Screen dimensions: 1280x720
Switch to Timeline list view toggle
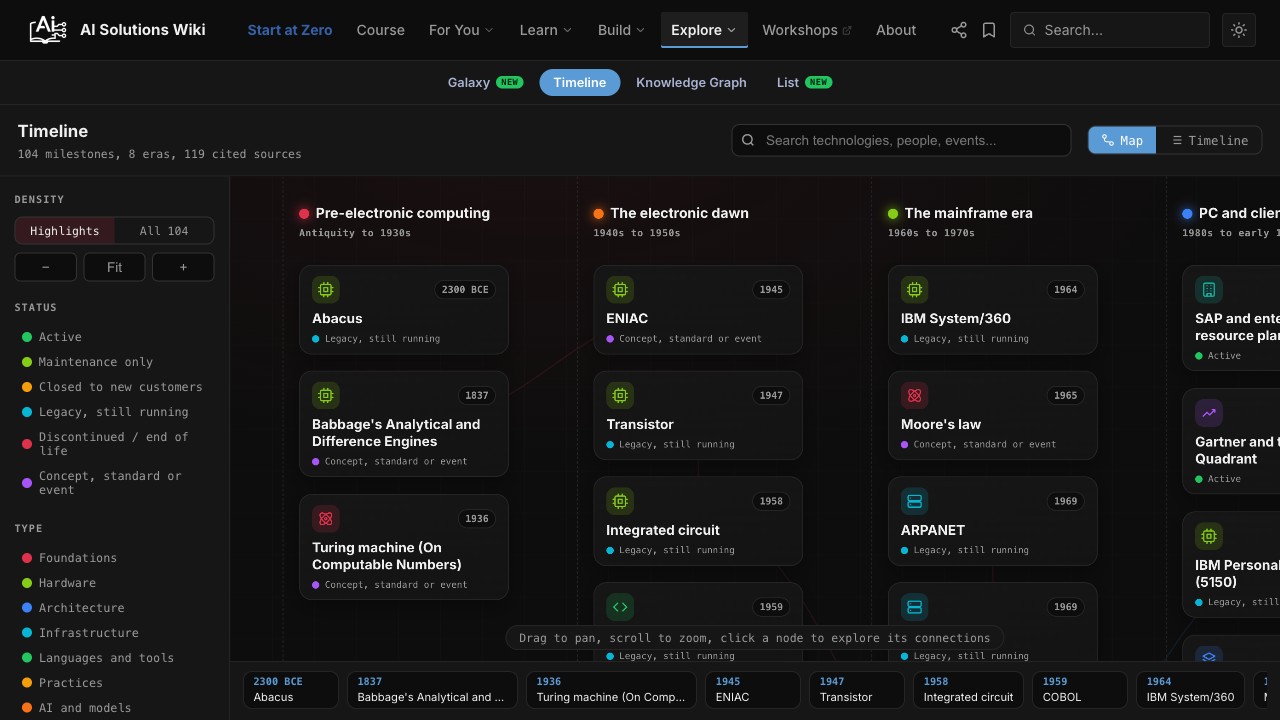pyautogui.click(x=1209, y=140)
